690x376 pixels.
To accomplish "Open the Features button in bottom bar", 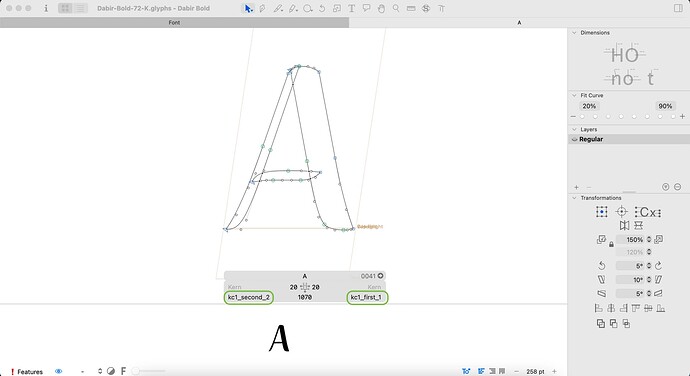I will coord(27,372).
